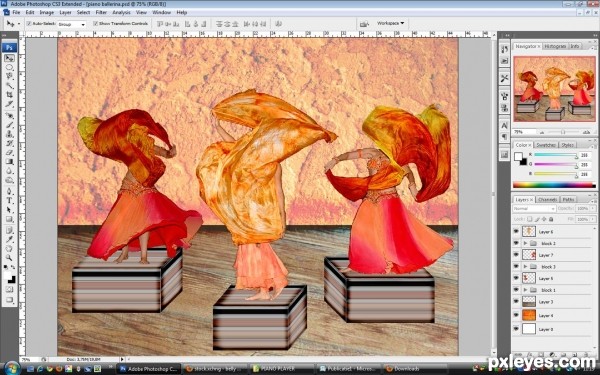600x375 pixels.
Task: Select the History Brush tool
Action: pyautogui.click(x=9, y=143)
